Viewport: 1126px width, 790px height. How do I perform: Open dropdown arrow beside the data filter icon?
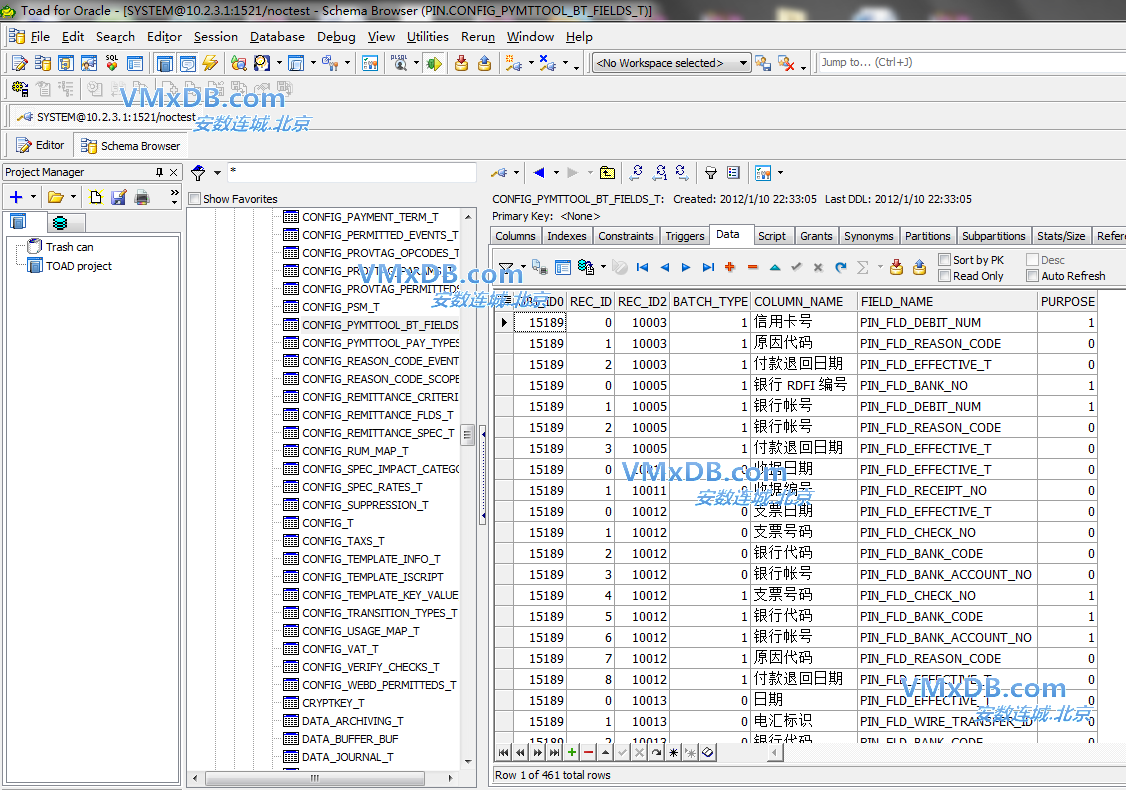tap(523, 267)
